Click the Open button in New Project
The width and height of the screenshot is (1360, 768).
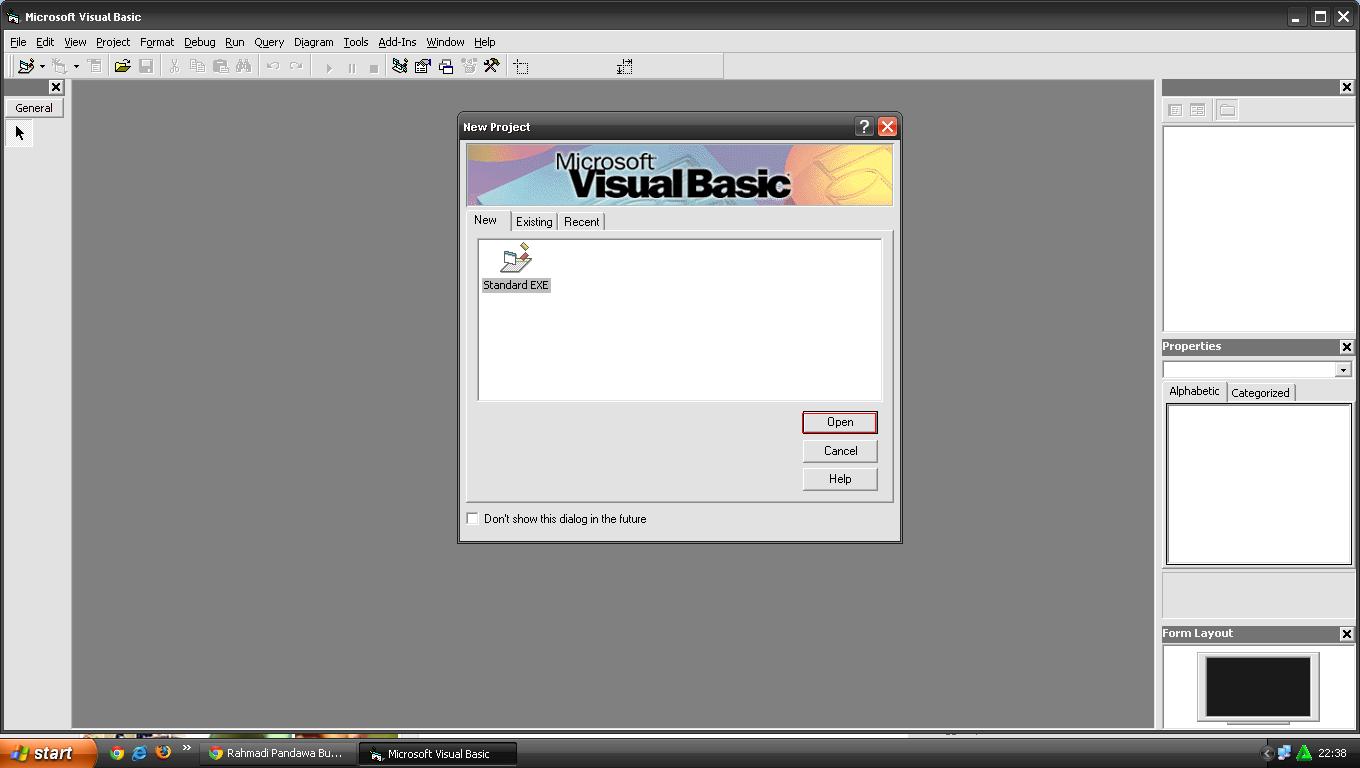tap(839, 421)
